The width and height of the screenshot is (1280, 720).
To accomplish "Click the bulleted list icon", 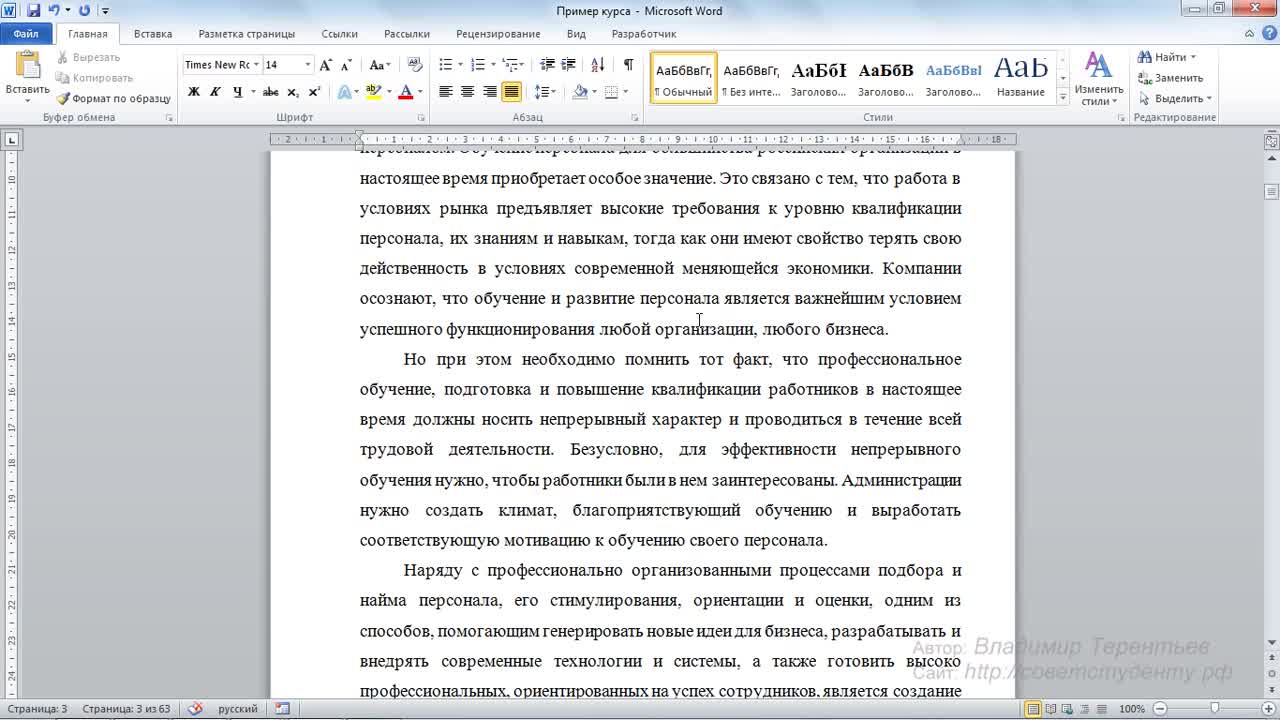I will pos(446,65).
